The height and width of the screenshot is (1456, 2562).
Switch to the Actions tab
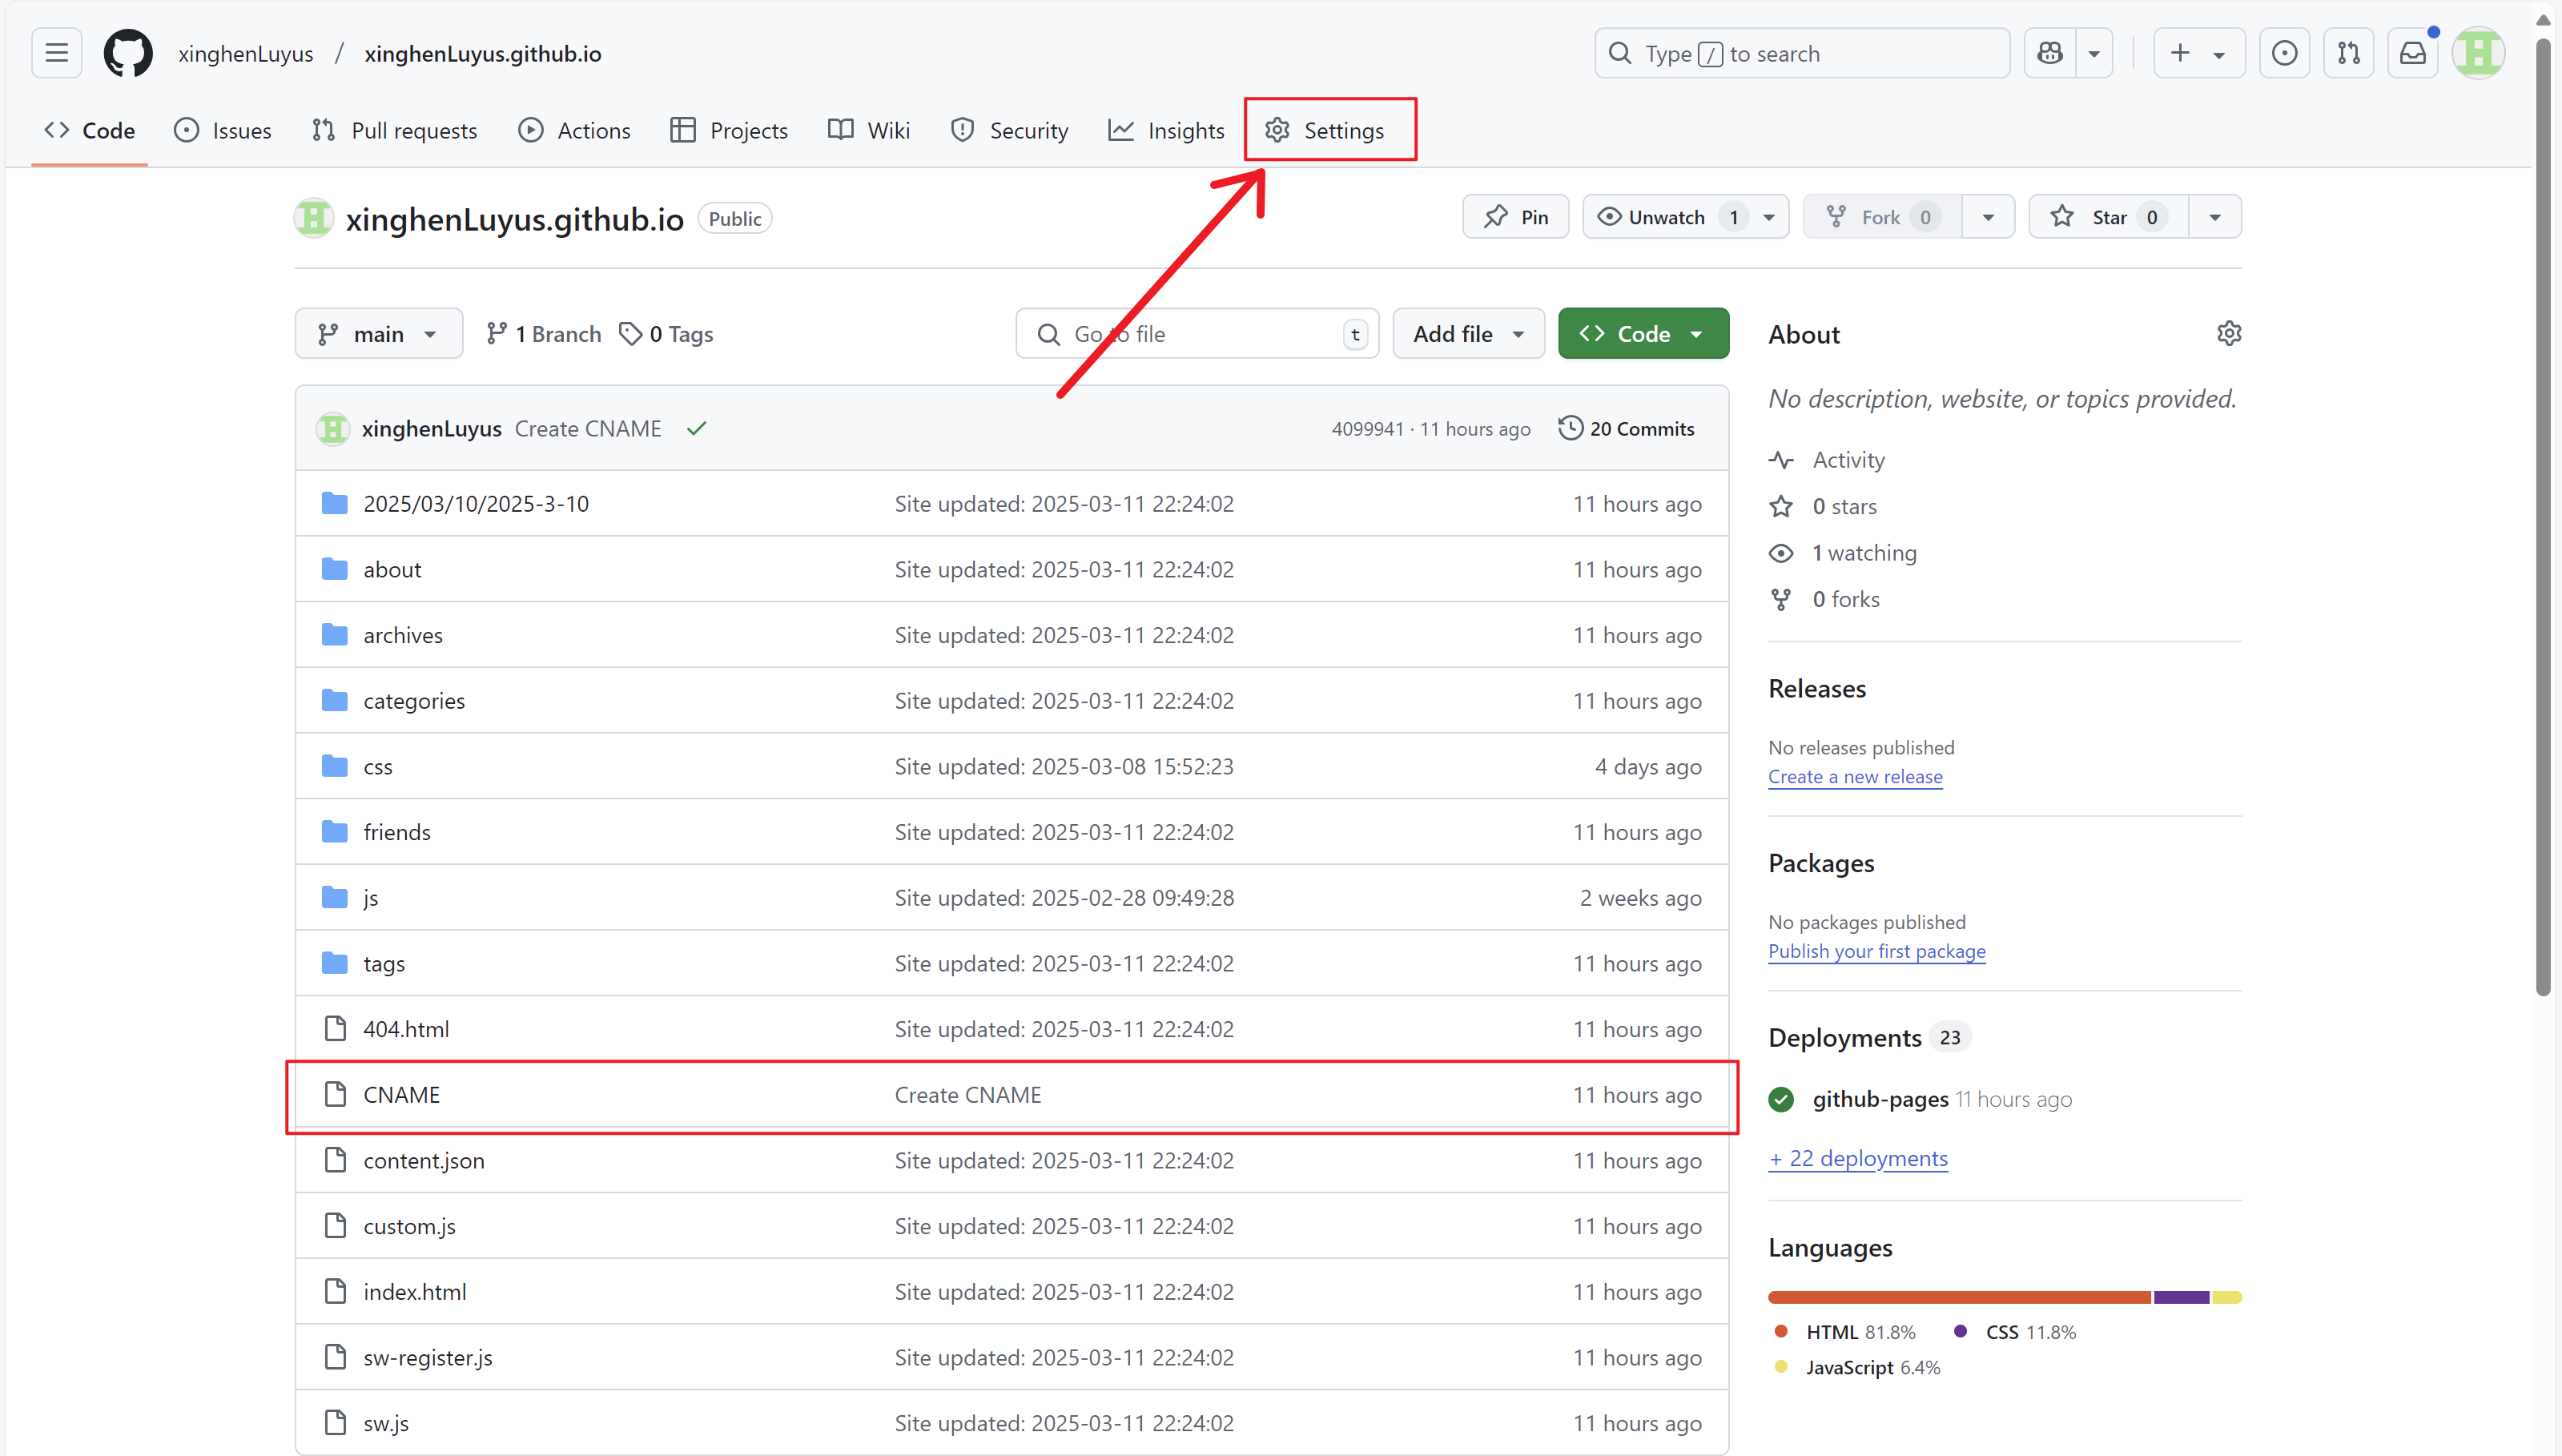(x=575, y=130)
